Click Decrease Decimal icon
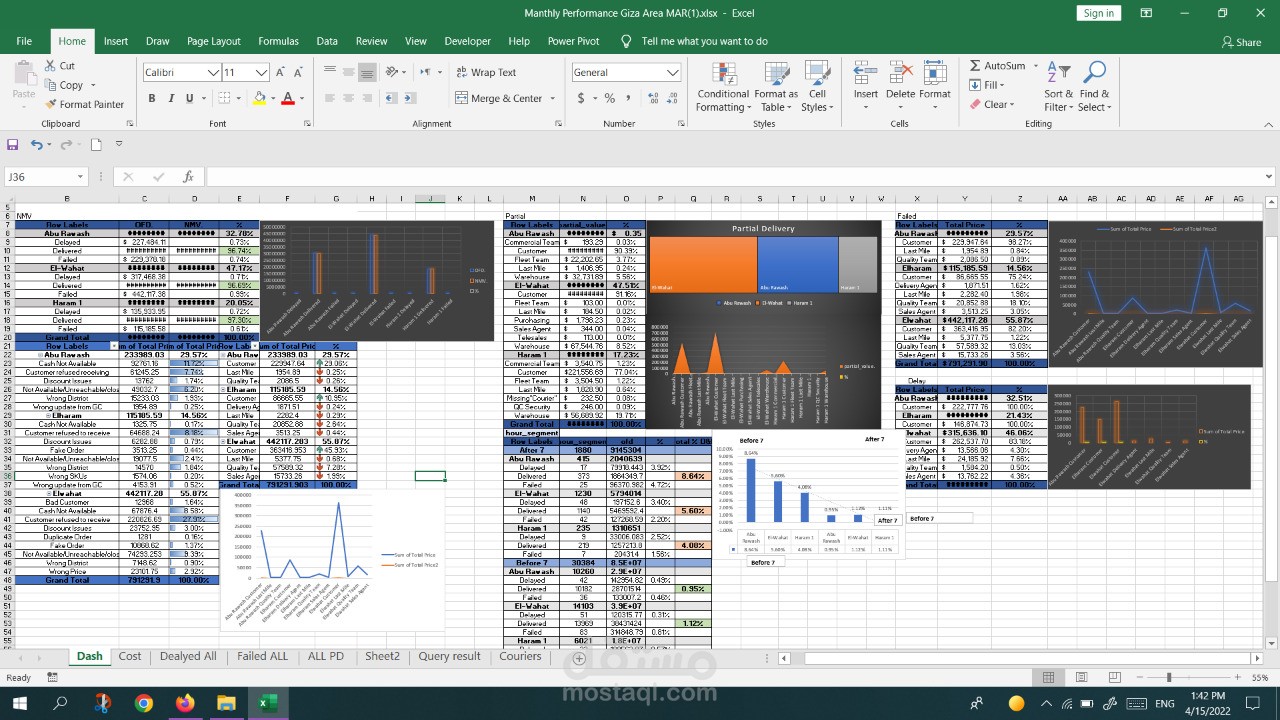Screen dimensions: 1280x720 tap(671, 98)
